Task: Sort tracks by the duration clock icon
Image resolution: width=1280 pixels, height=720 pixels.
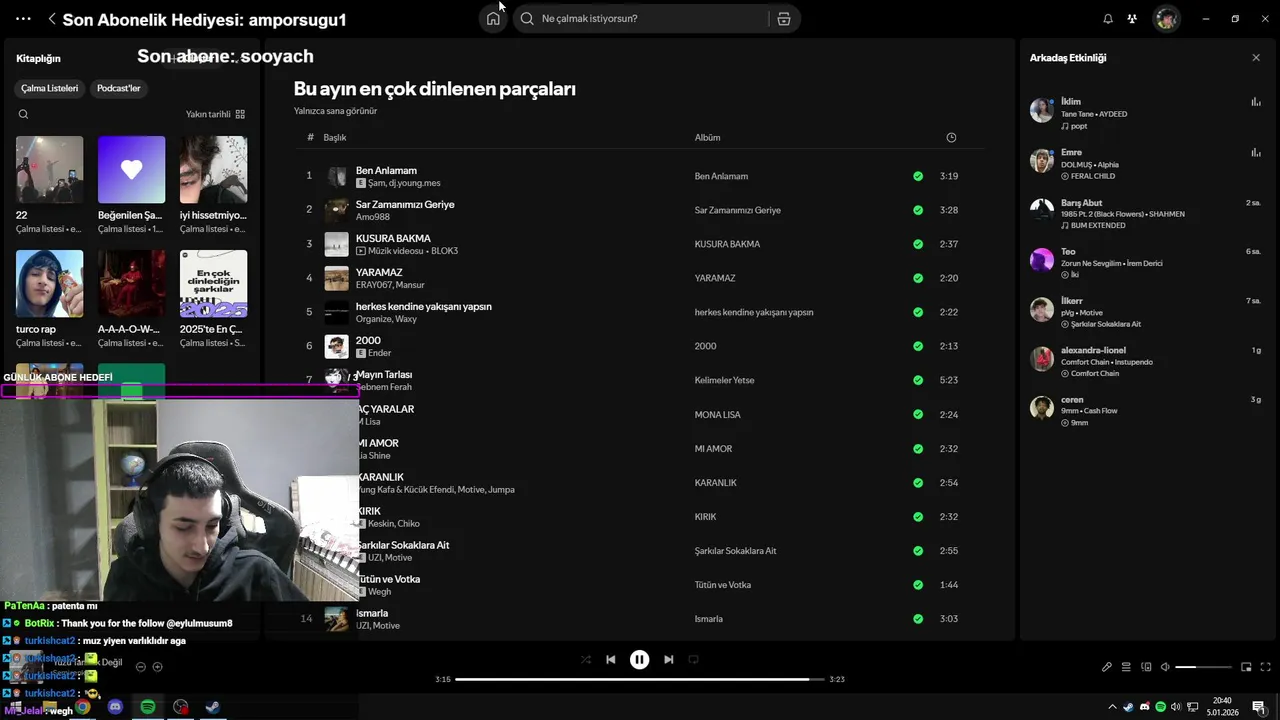Action: click(951, 137)
